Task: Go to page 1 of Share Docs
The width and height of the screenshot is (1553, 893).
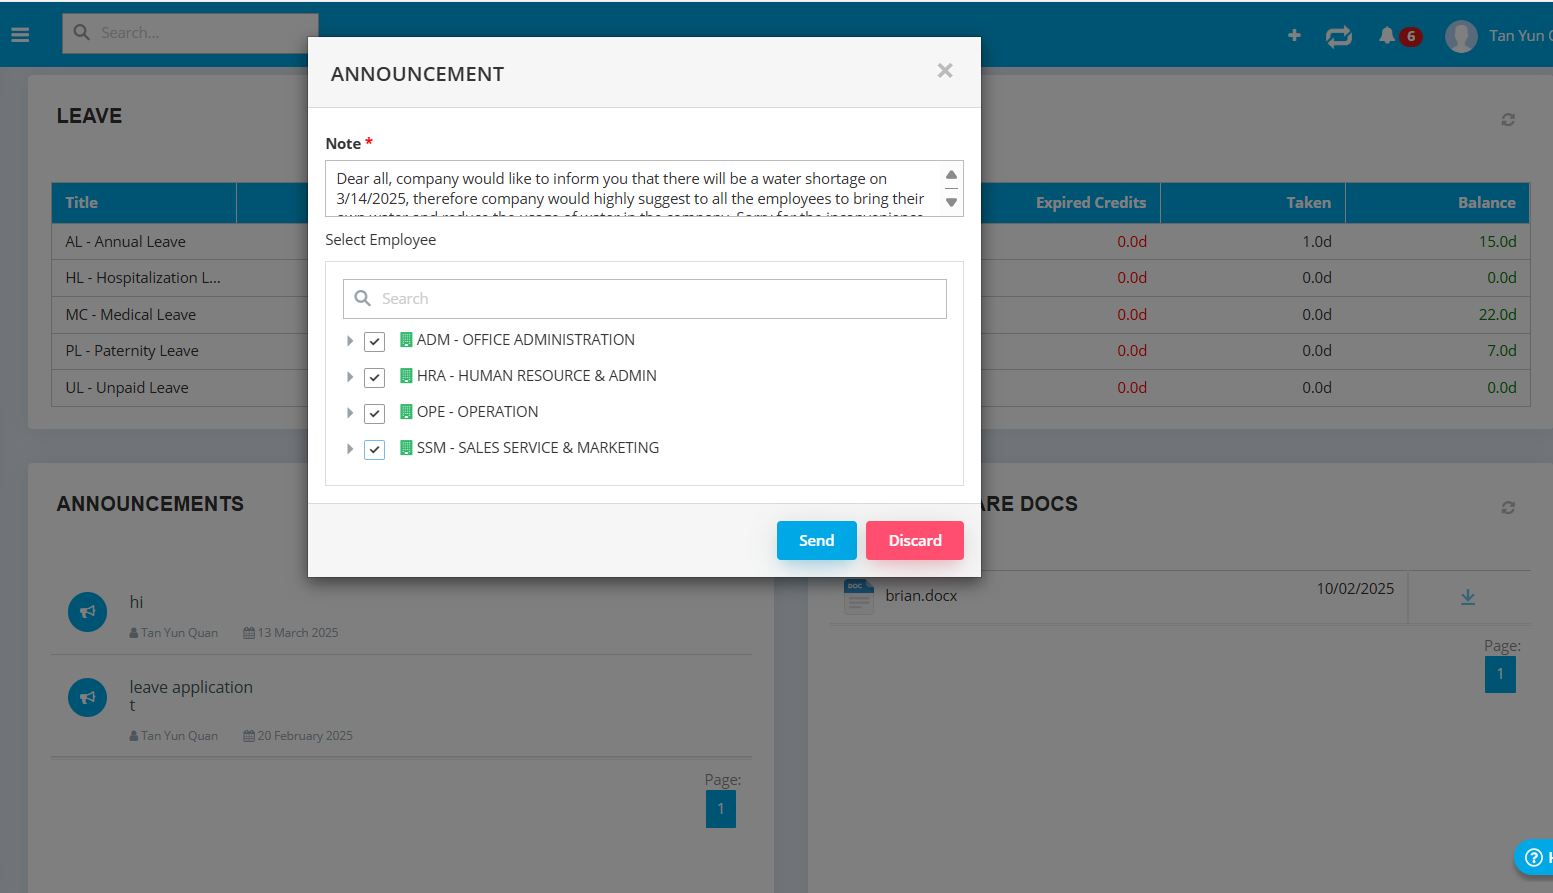Action: click(1500, 674)
